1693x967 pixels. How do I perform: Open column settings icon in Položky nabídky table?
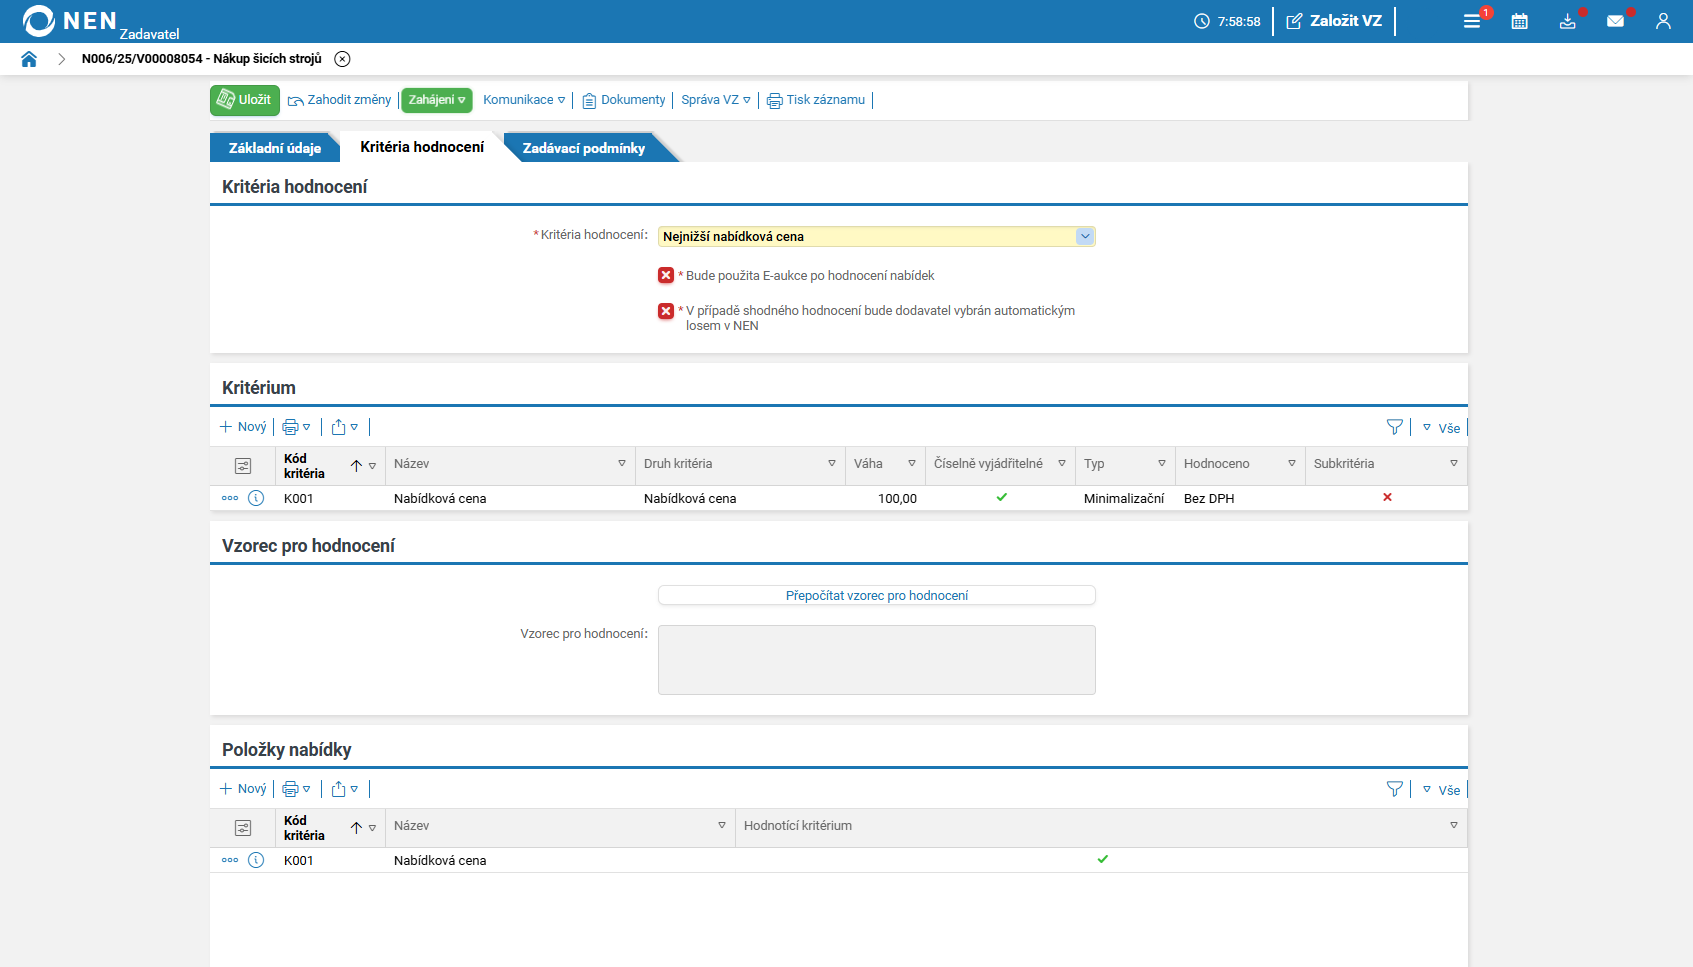point(243,828)
